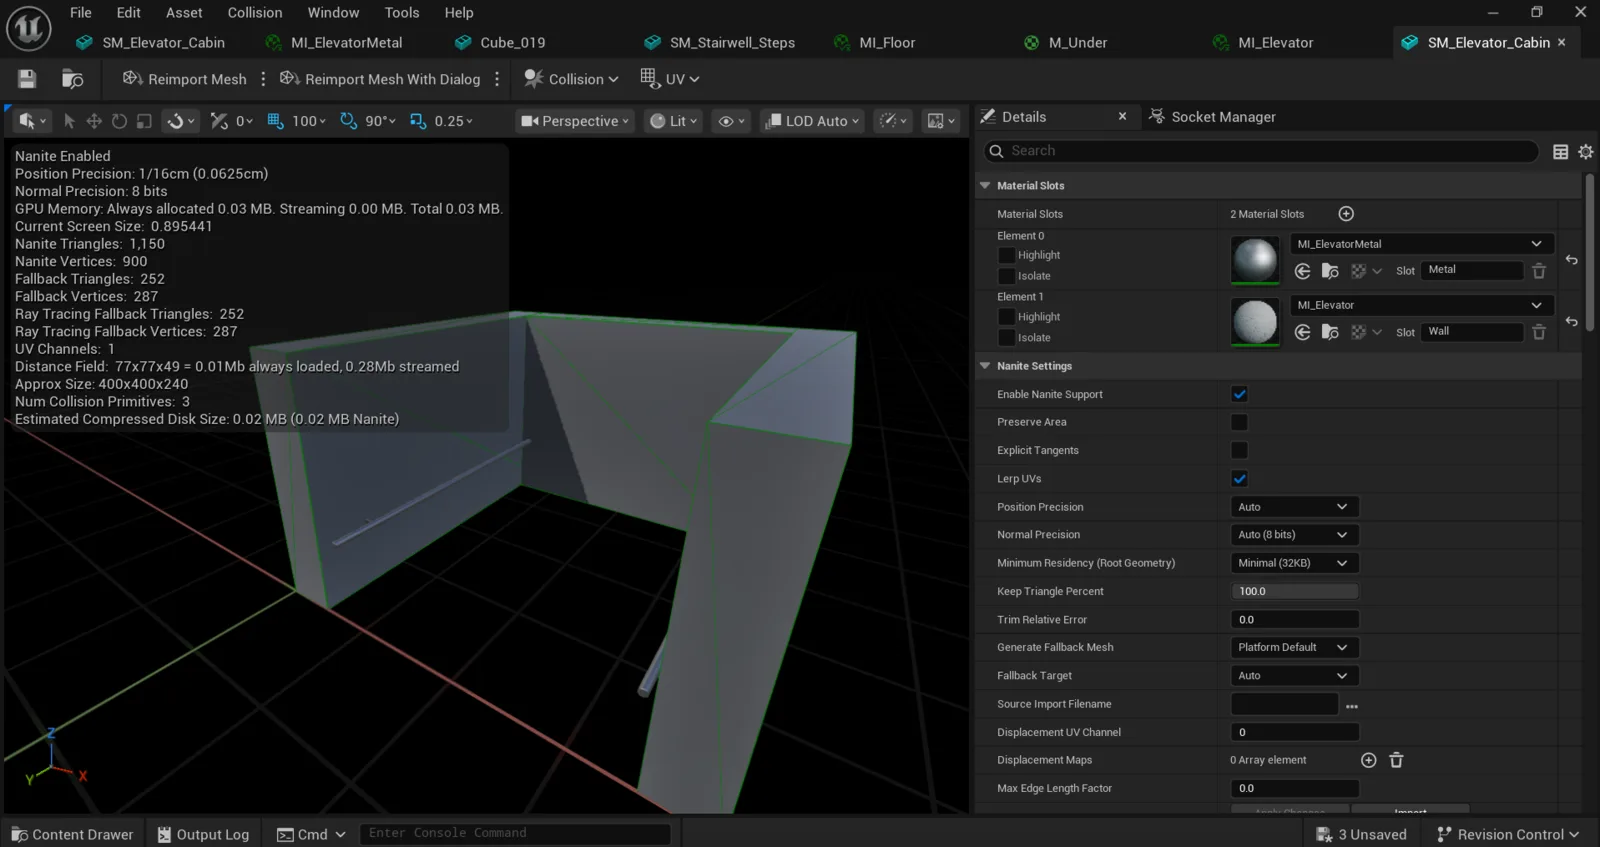Select the translate (move) gizmo tool
Screen dimensions: 1600x847
tap(94, 121)
